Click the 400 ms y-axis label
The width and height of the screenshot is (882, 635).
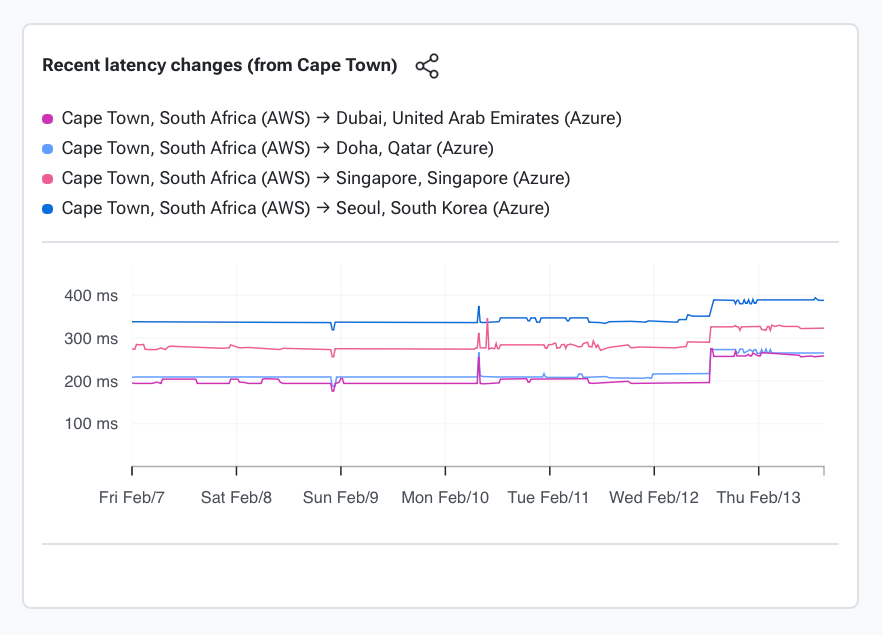pyautogui.click(x=92, y=296)
